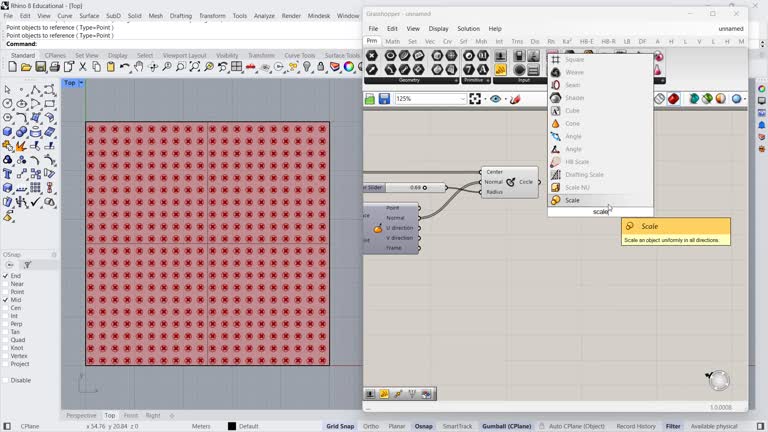Disable the End object snap
Viewport: 768px width, 432px height.
tap(6, 276)
